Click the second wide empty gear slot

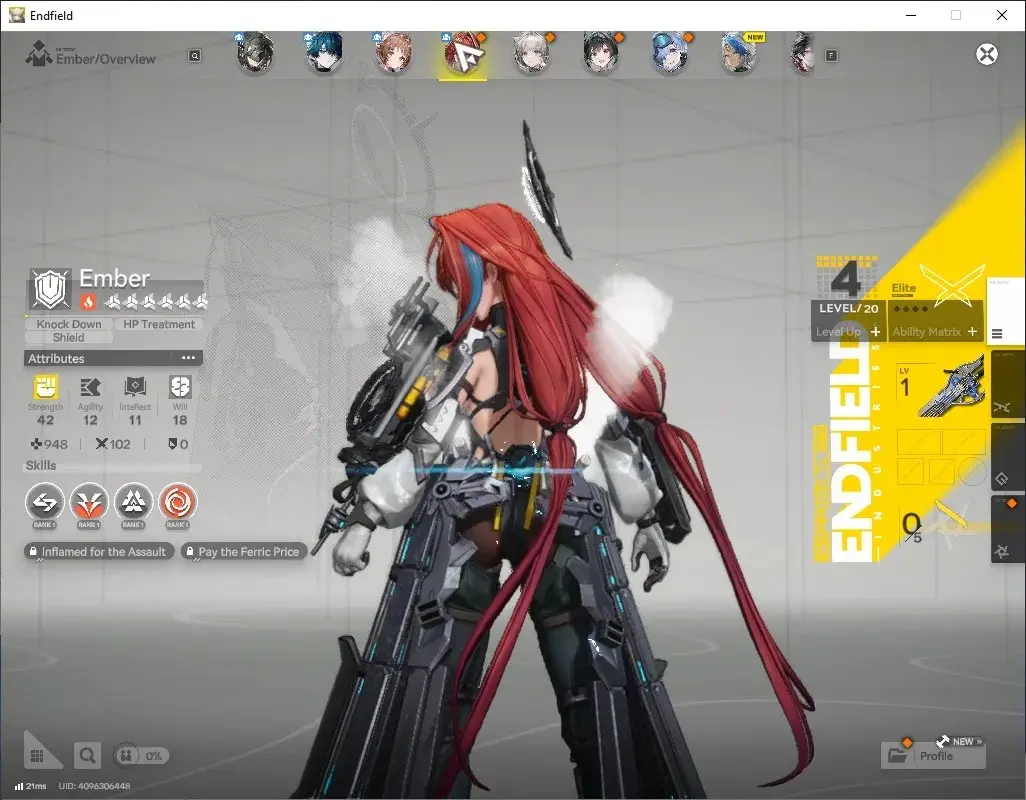(963, 442)
